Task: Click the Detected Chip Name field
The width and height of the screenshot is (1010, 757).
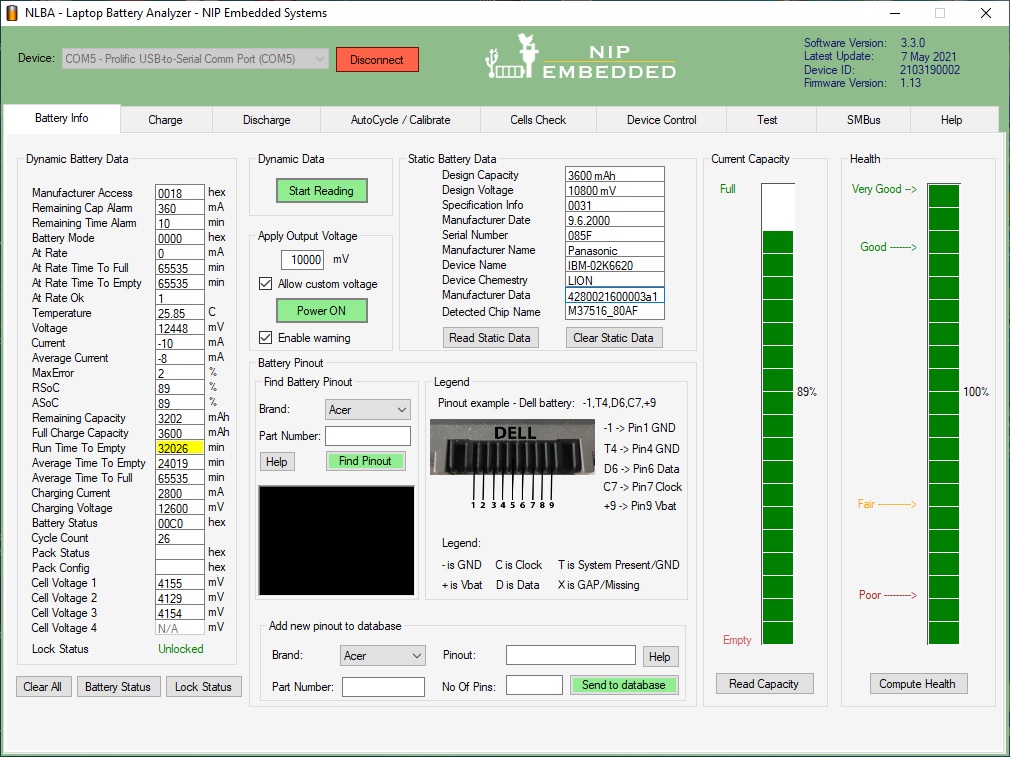Action: (615, 311)
